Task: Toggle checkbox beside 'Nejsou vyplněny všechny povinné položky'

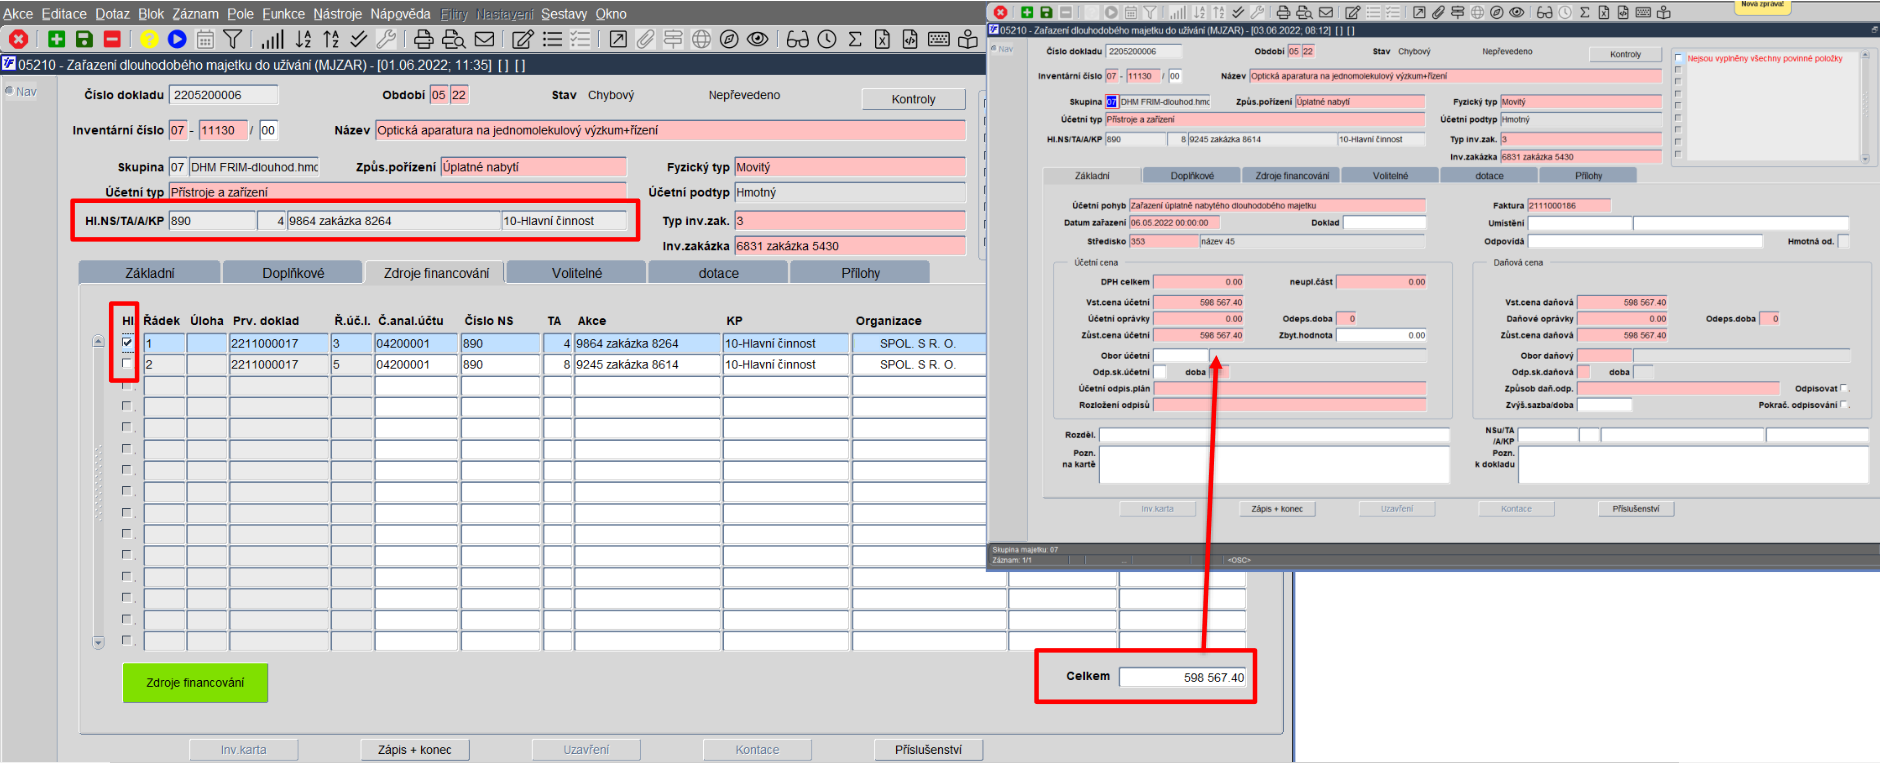Action: [1678, 58]
